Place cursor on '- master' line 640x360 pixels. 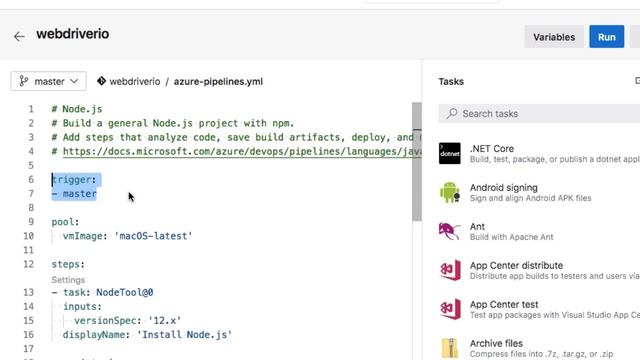tap(74, 194)
